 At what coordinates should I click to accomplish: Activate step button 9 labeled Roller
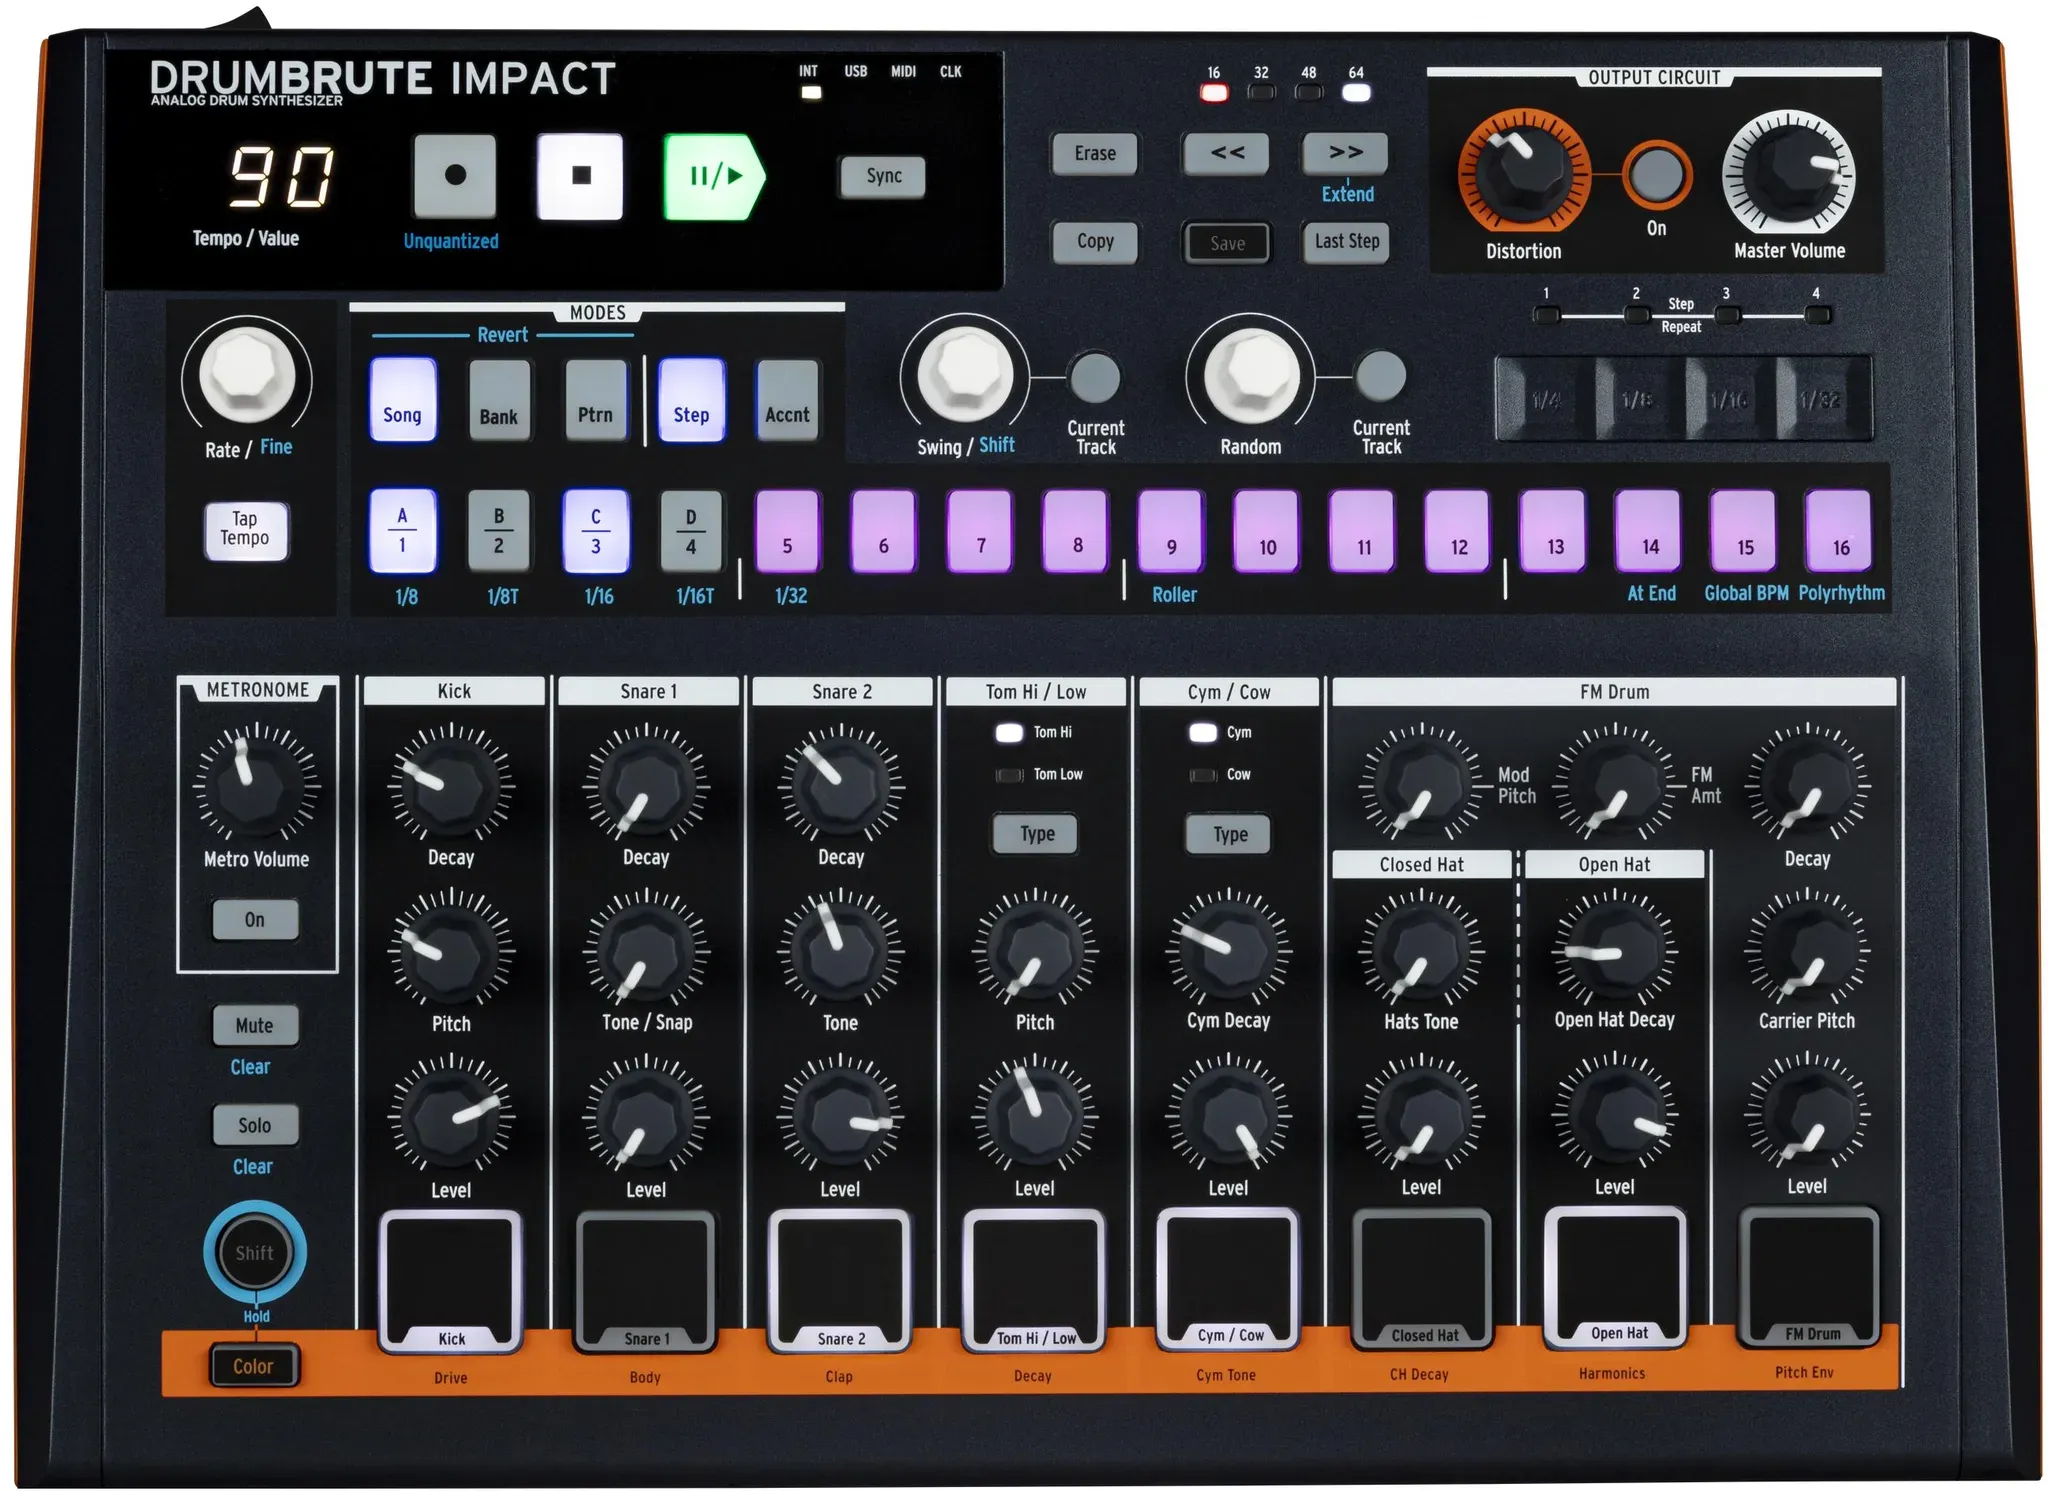pos(1170,530)
